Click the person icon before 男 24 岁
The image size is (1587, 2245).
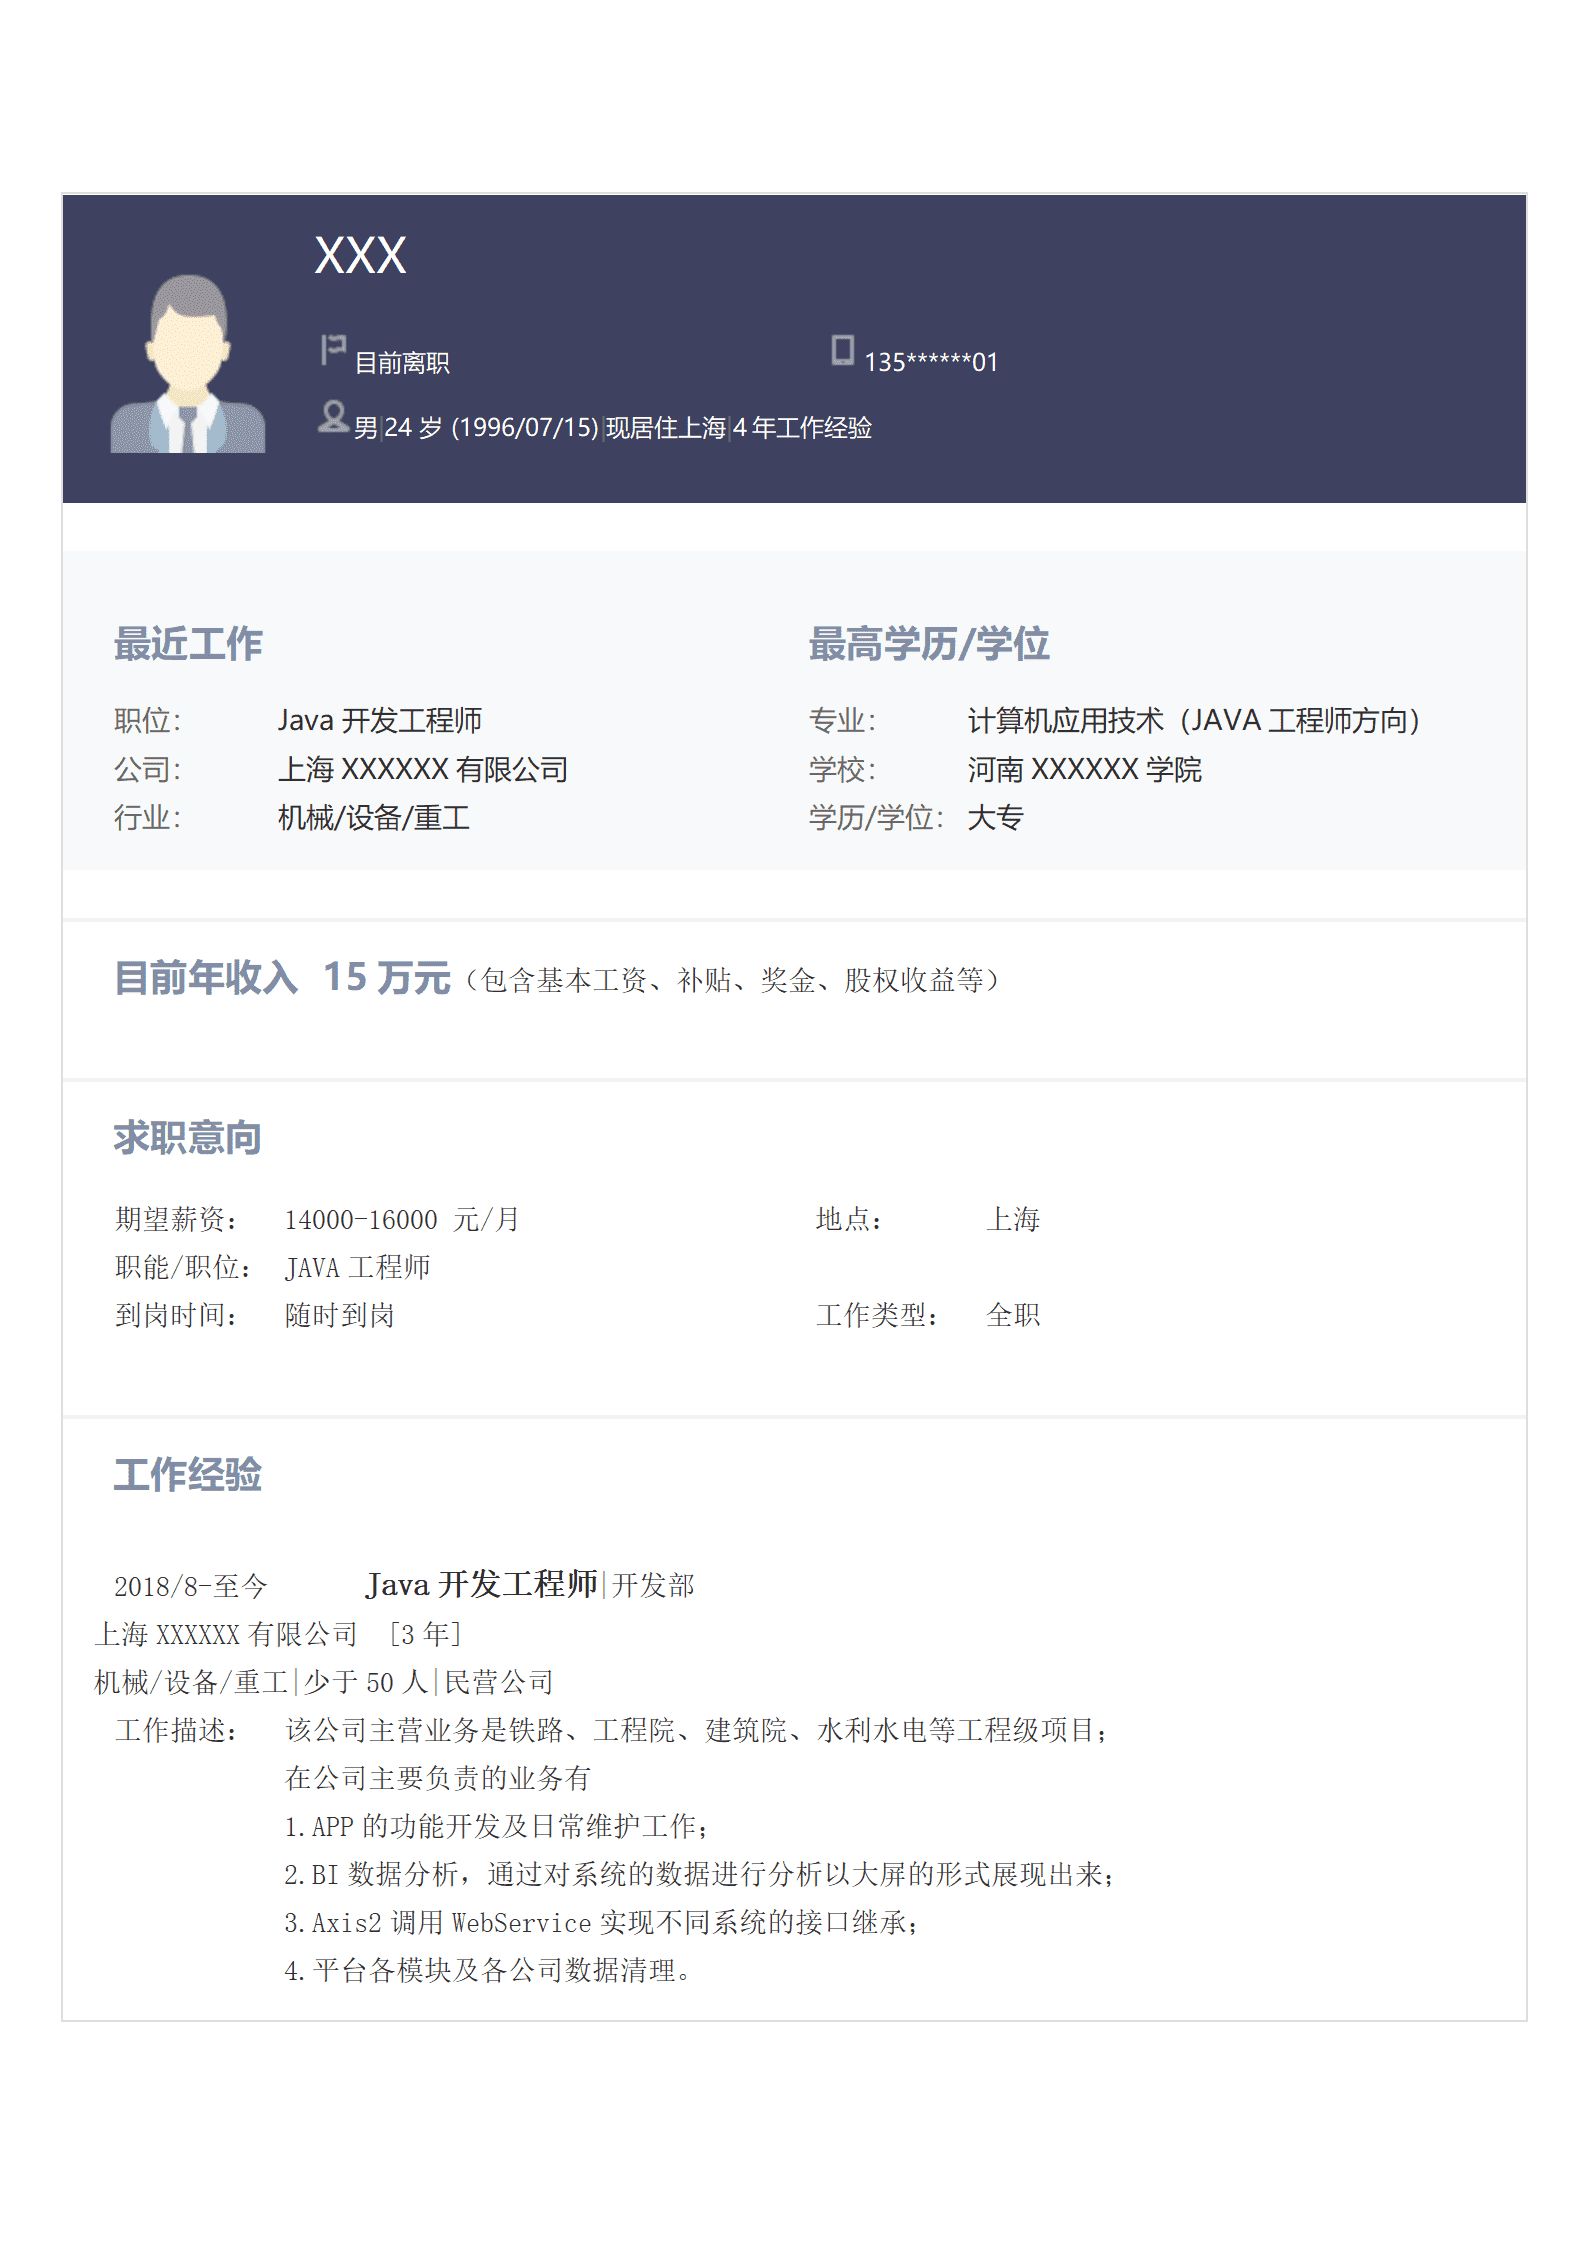(x=333, y=417)
